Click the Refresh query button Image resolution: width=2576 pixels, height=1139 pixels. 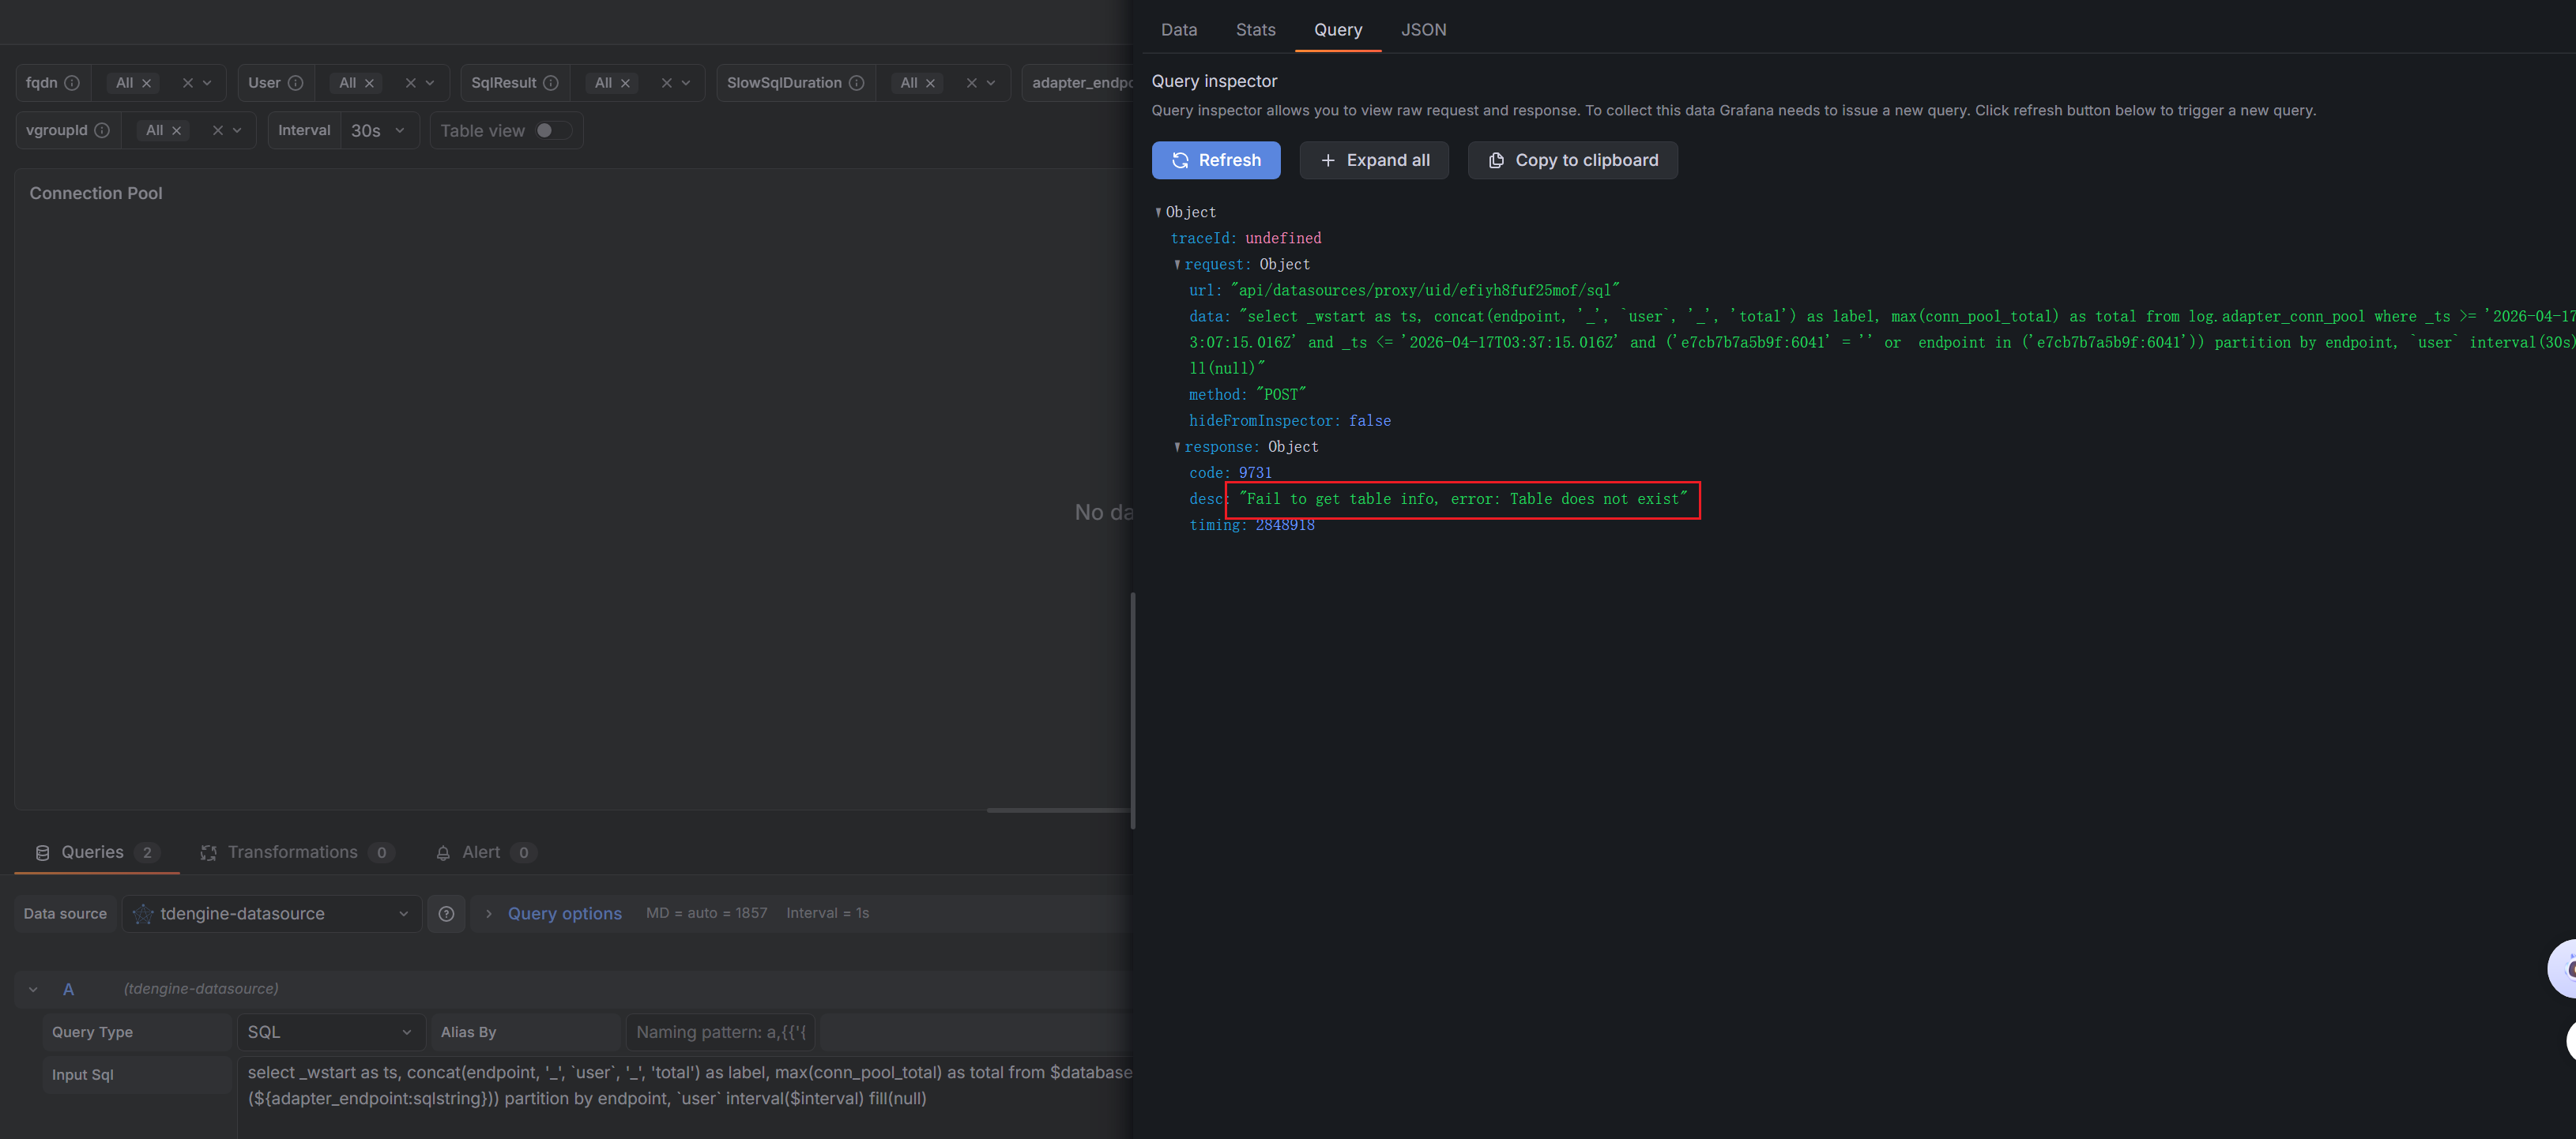(x=1215, y=160)
